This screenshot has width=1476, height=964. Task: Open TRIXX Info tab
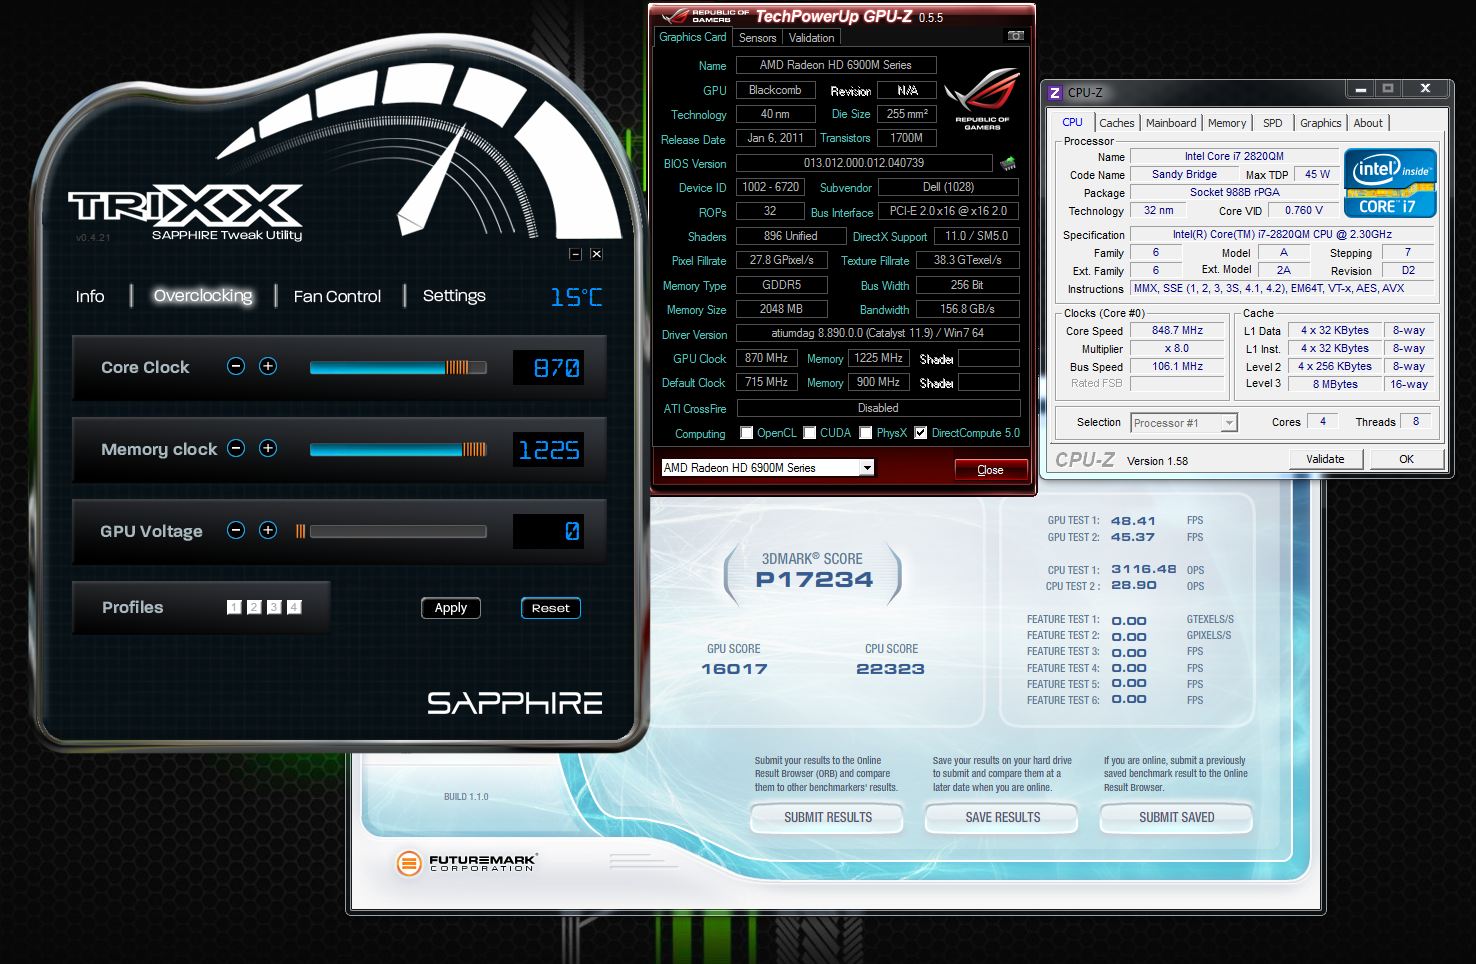[90, 296]
